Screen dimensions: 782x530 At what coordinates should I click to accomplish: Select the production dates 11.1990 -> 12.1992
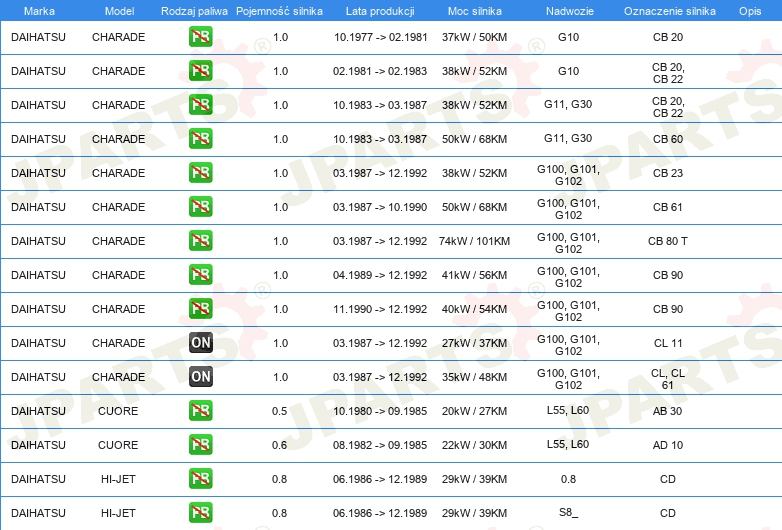click(x=380, y=309)
